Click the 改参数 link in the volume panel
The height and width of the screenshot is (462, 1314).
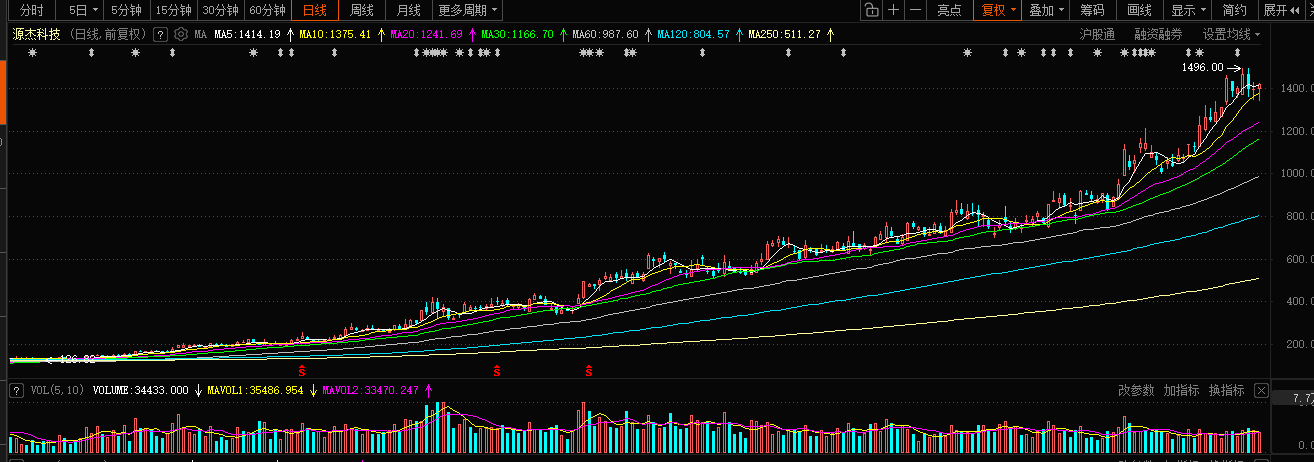[1136, 390]
